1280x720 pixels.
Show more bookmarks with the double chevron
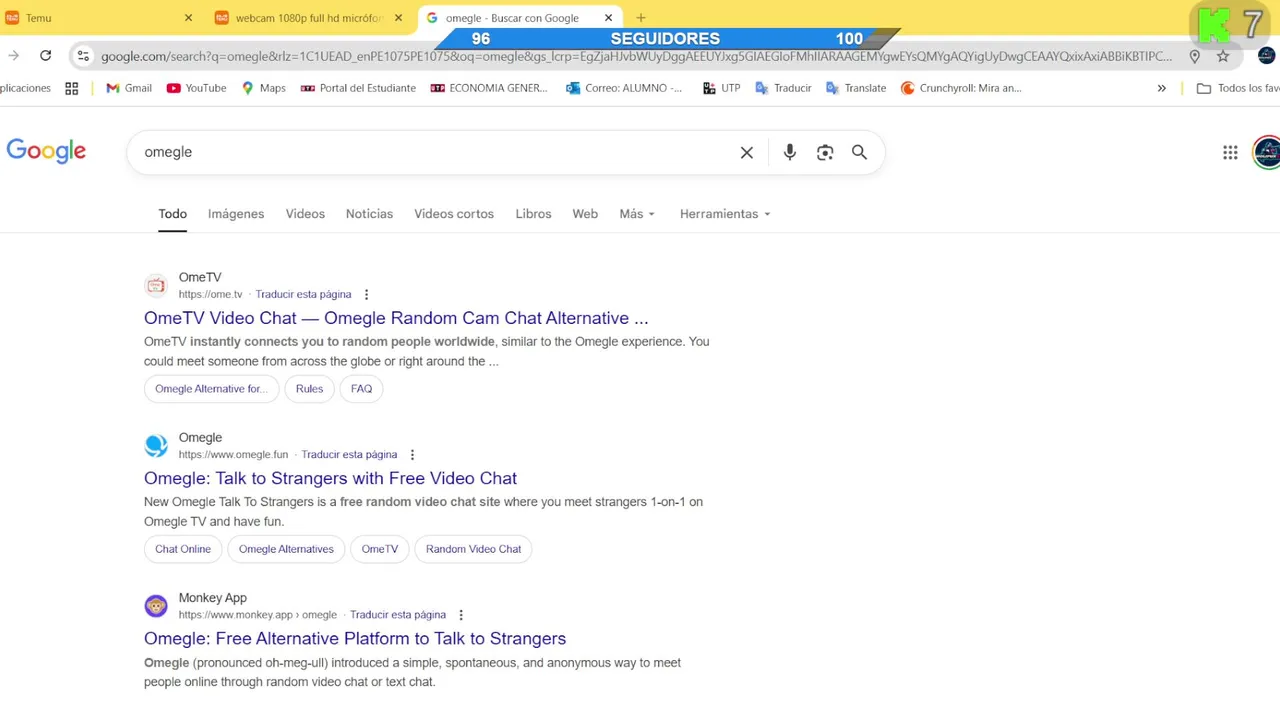tap(1161, 88)
